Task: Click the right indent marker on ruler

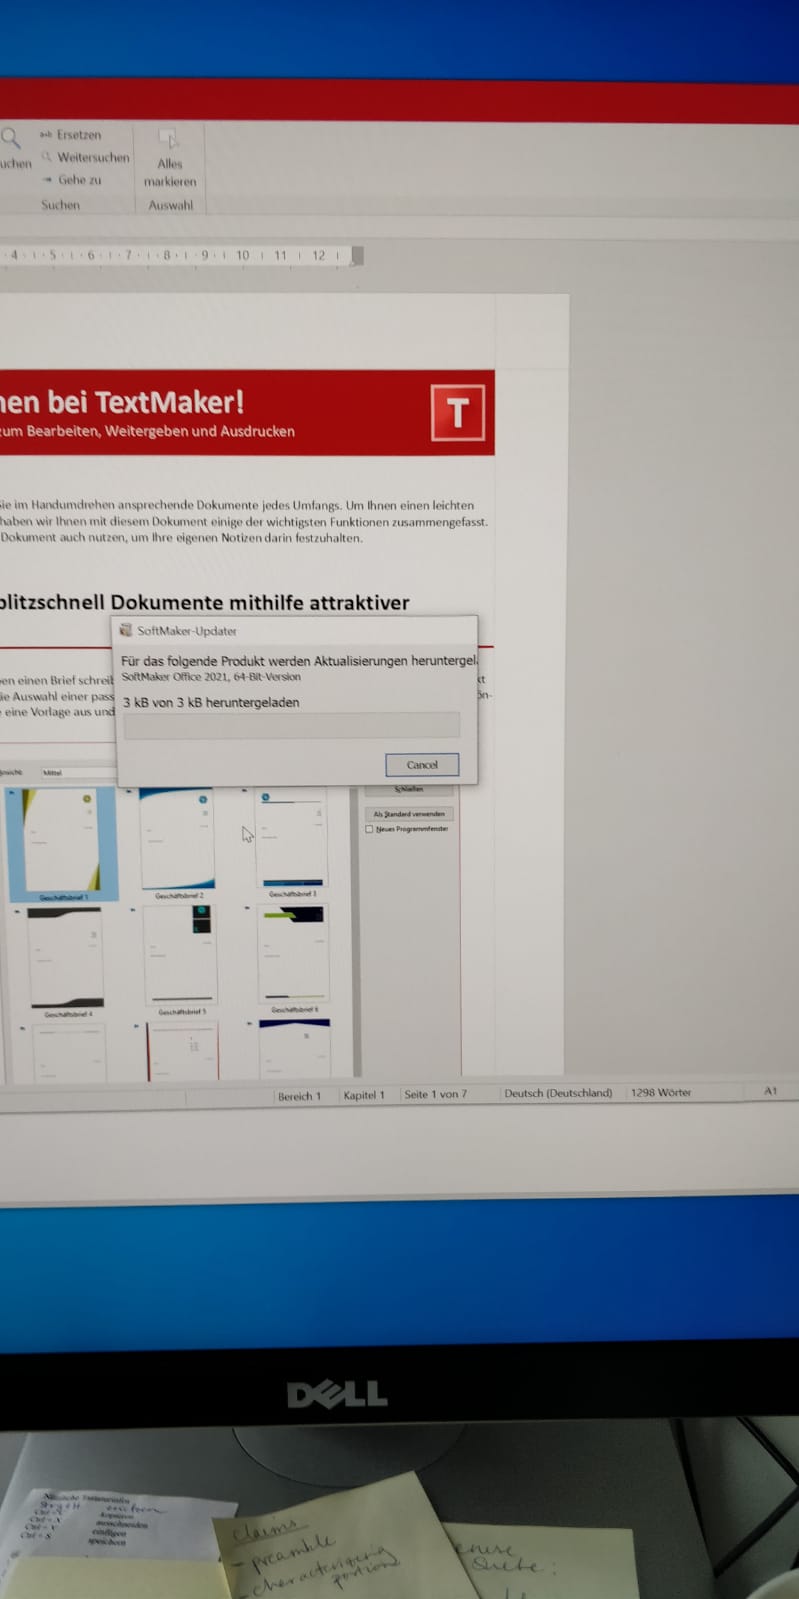Action: point(357,256)
